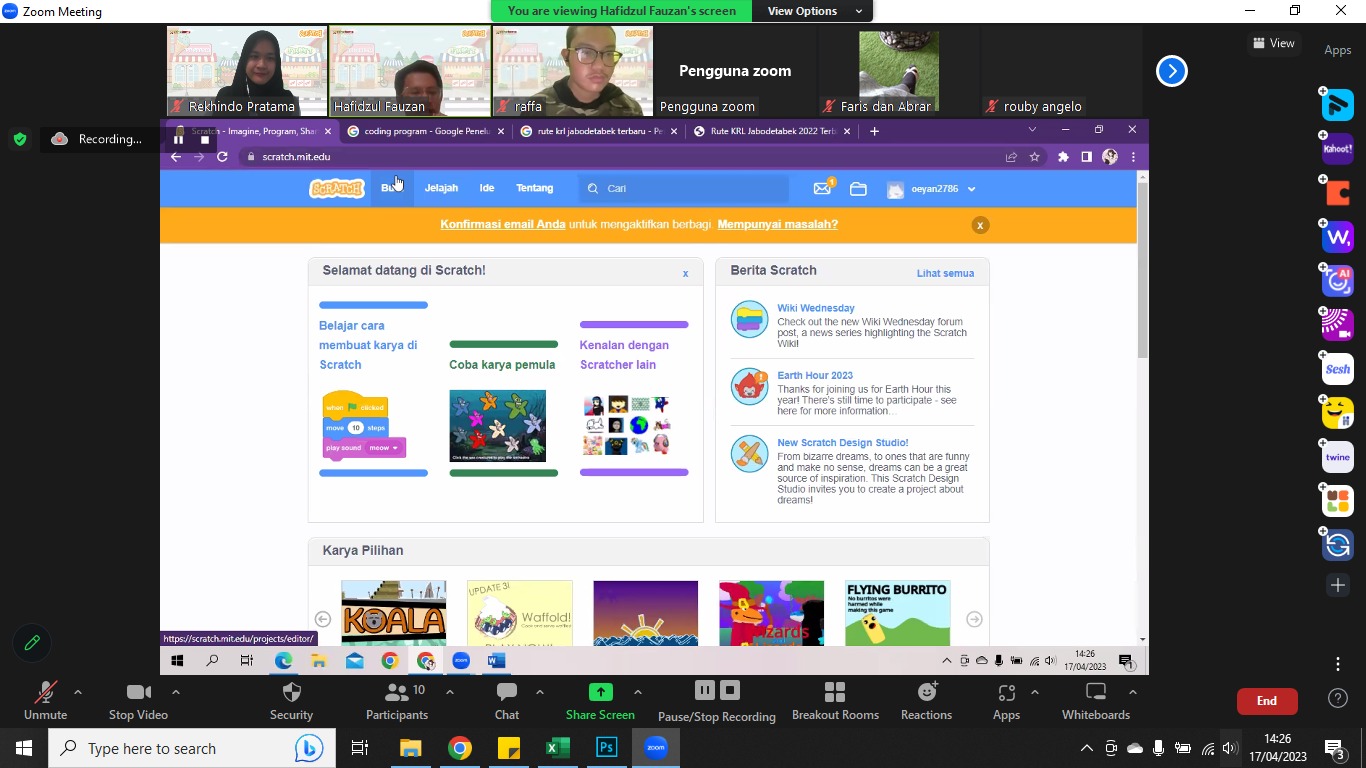
Task: Open the Whiteboards icon
Action: point(1096,693)
